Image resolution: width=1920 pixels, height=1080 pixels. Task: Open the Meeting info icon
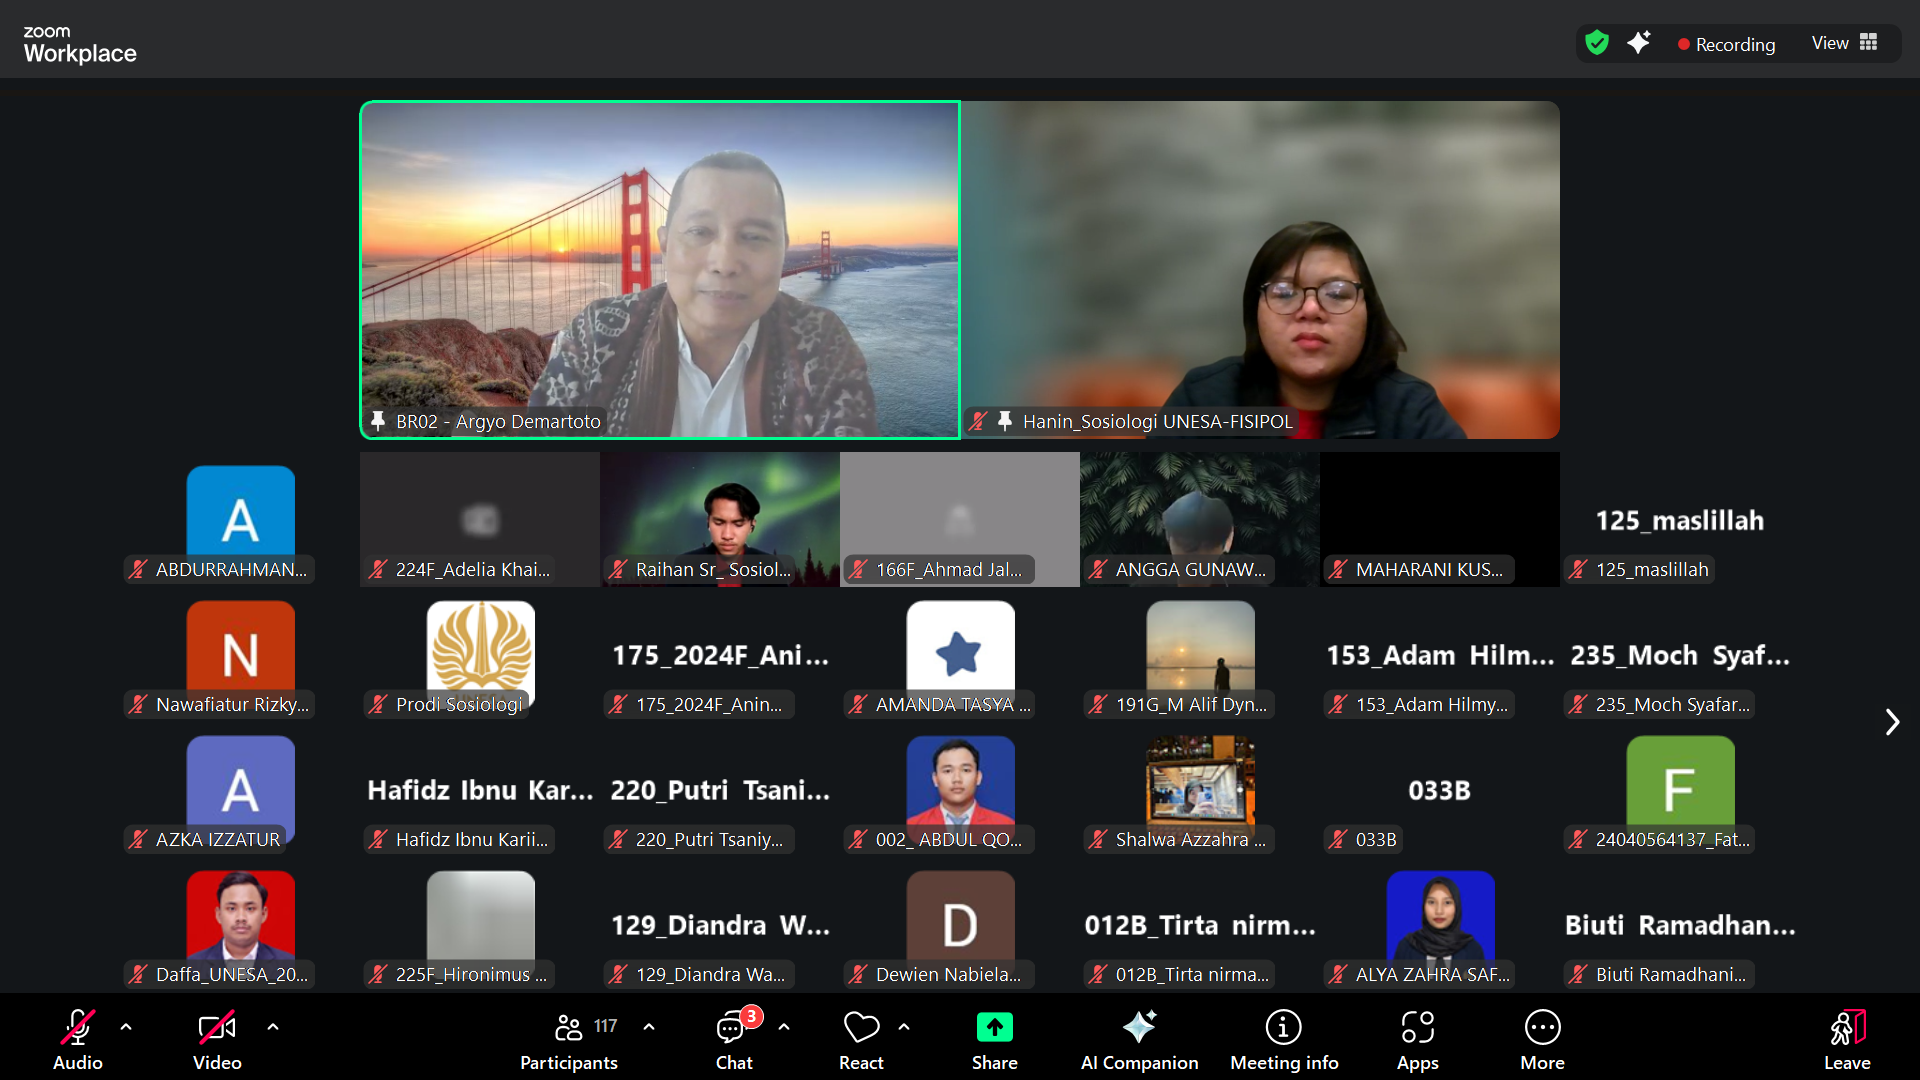pos(1283,1028)
